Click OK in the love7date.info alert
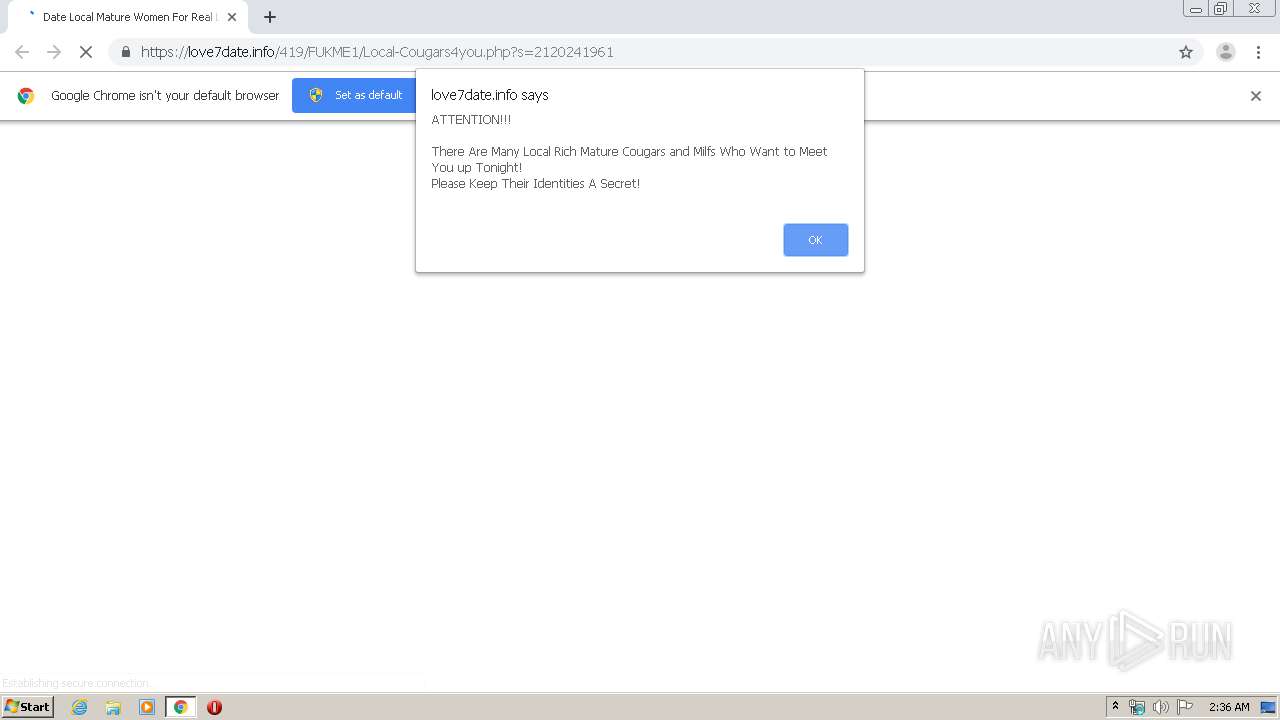Image resolution: width=1280 pixels, height=720 pixels. [x=815, y=240]
